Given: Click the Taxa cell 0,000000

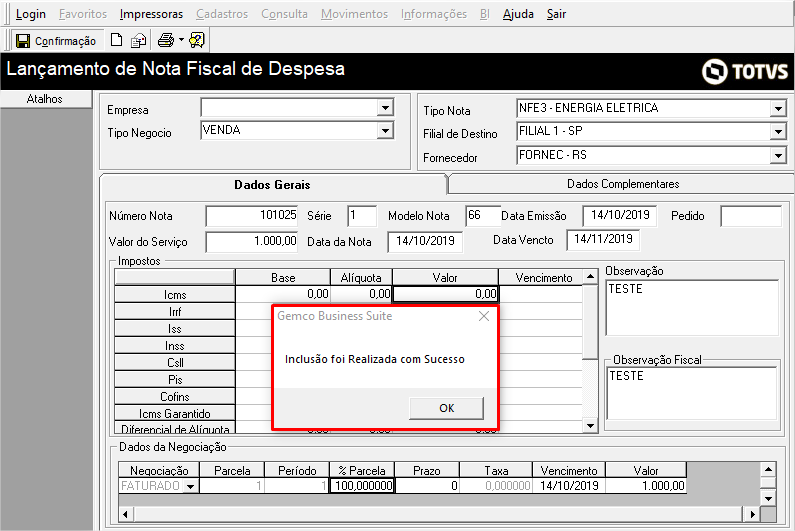Looking at the screenshot, I should click(x=496, y=486).
